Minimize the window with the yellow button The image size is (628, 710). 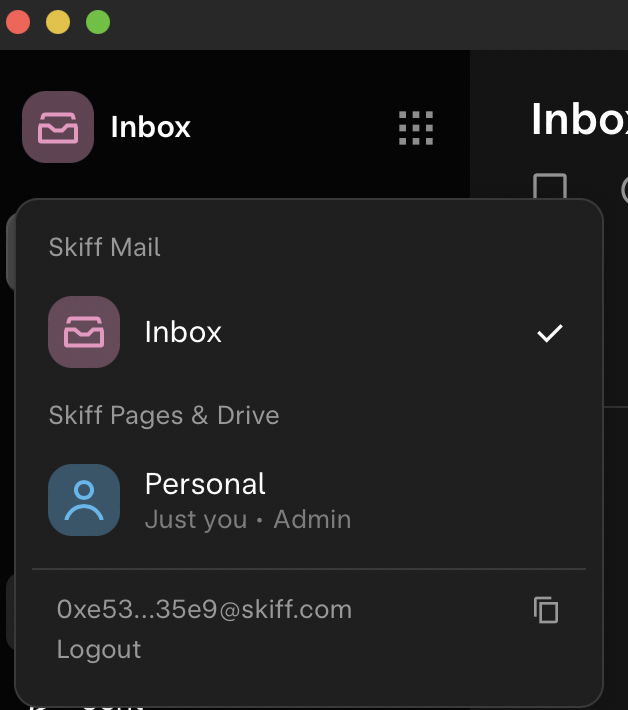point(58,22)
